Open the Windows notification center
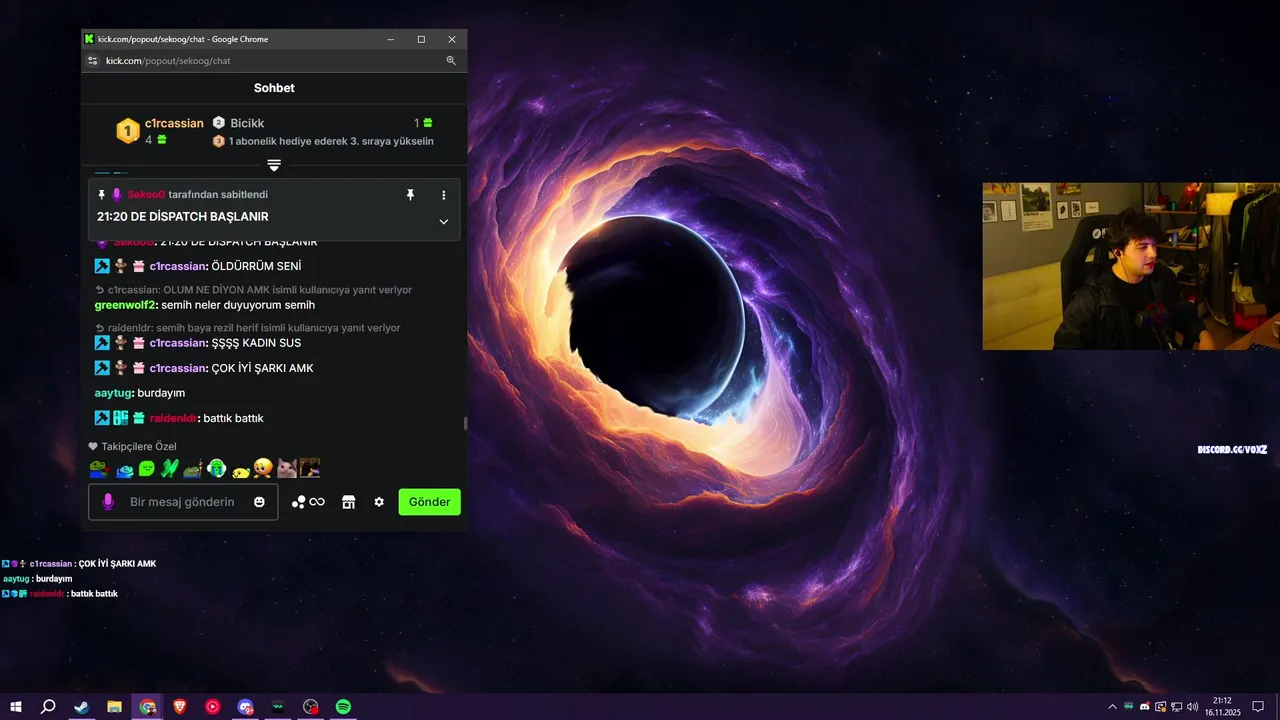The image size is (1280, 720). pos(1258,707)
